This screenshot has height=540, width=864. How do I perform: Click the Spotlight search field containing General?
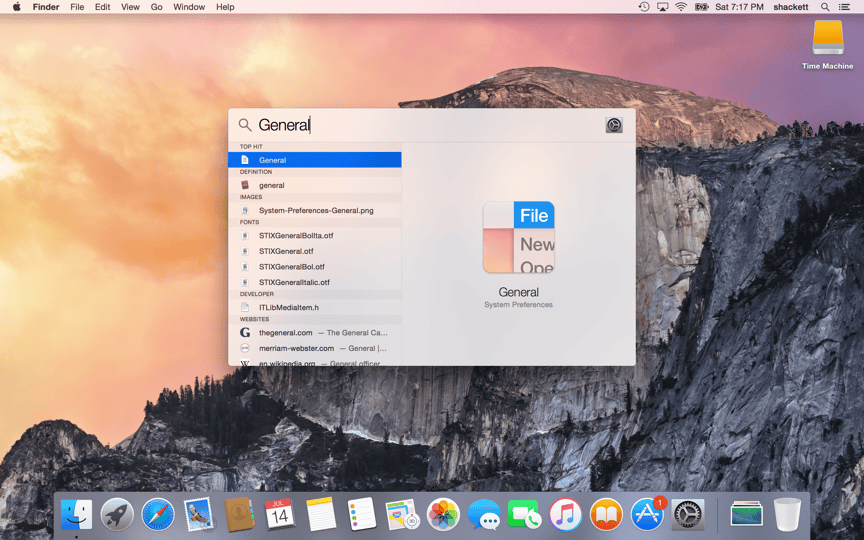[x=419, y=125]
